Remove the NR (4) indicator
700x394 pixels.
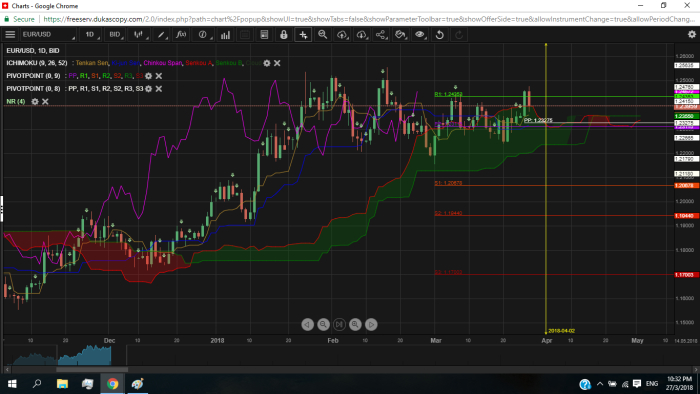(45, 102)
